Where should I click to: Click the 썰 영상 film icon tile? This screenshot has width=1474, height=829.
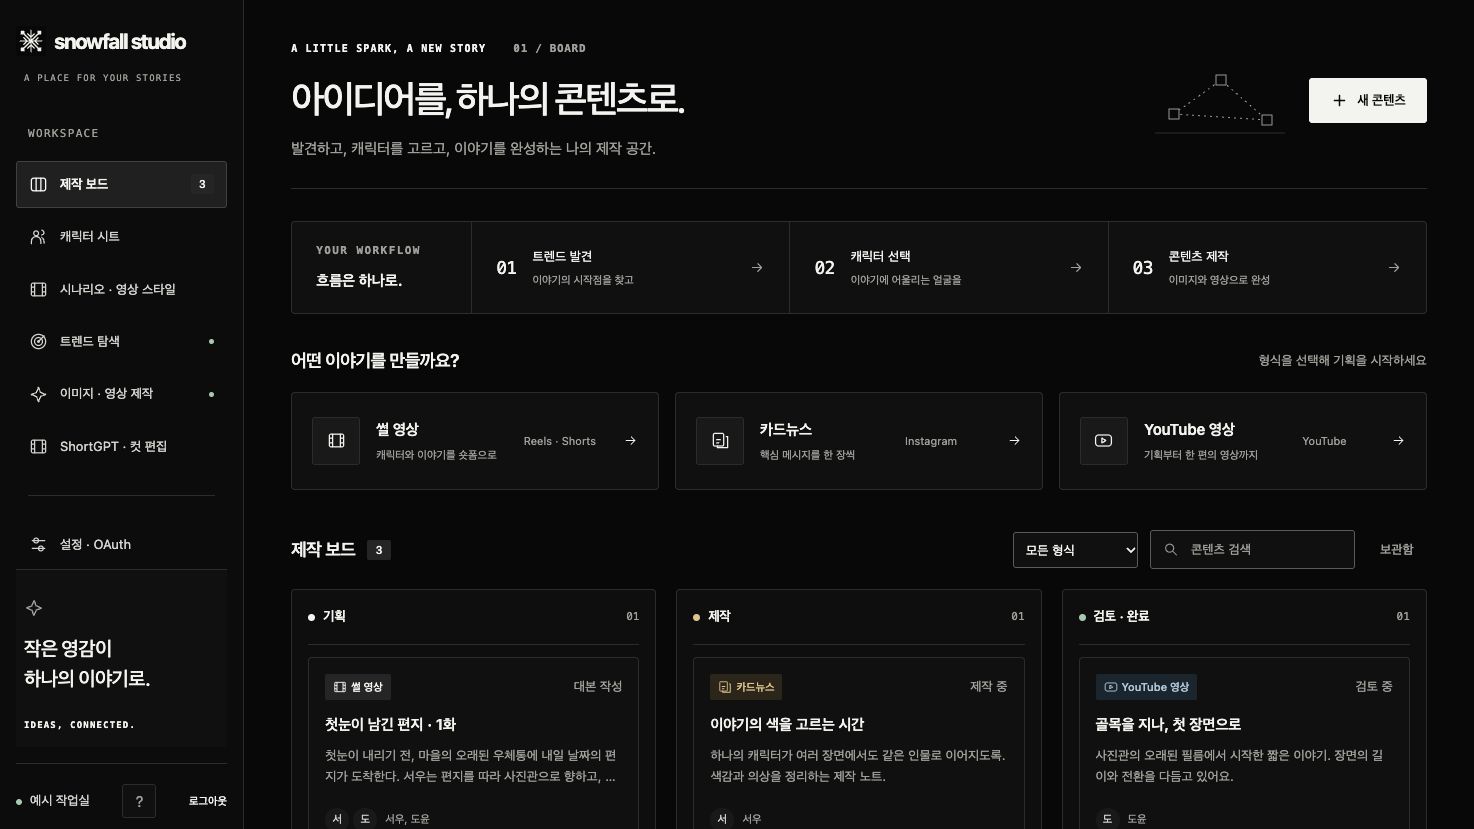click(336, 441)
